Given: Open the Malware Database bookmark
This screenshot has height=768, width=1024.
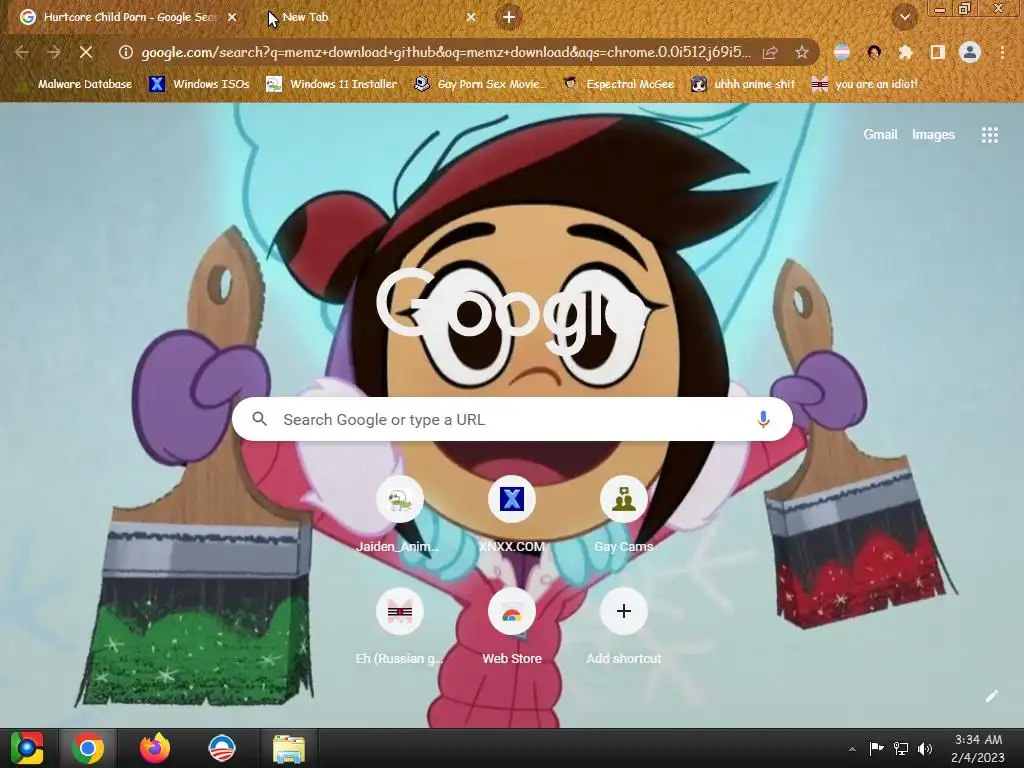Looking at the screenshot, I should pos(76,84).
